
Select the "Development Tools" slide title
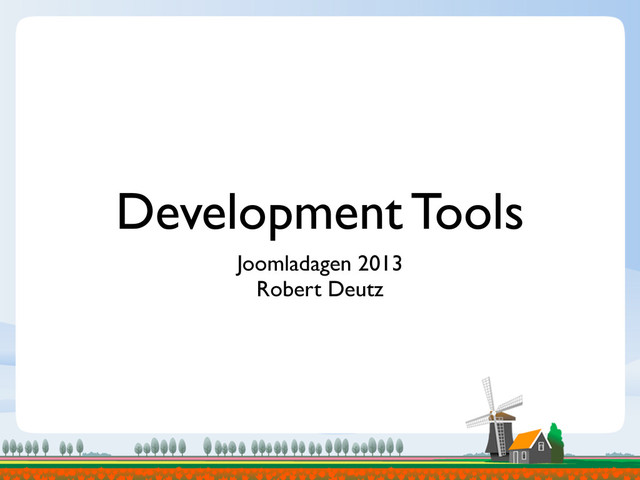[320, 215]
